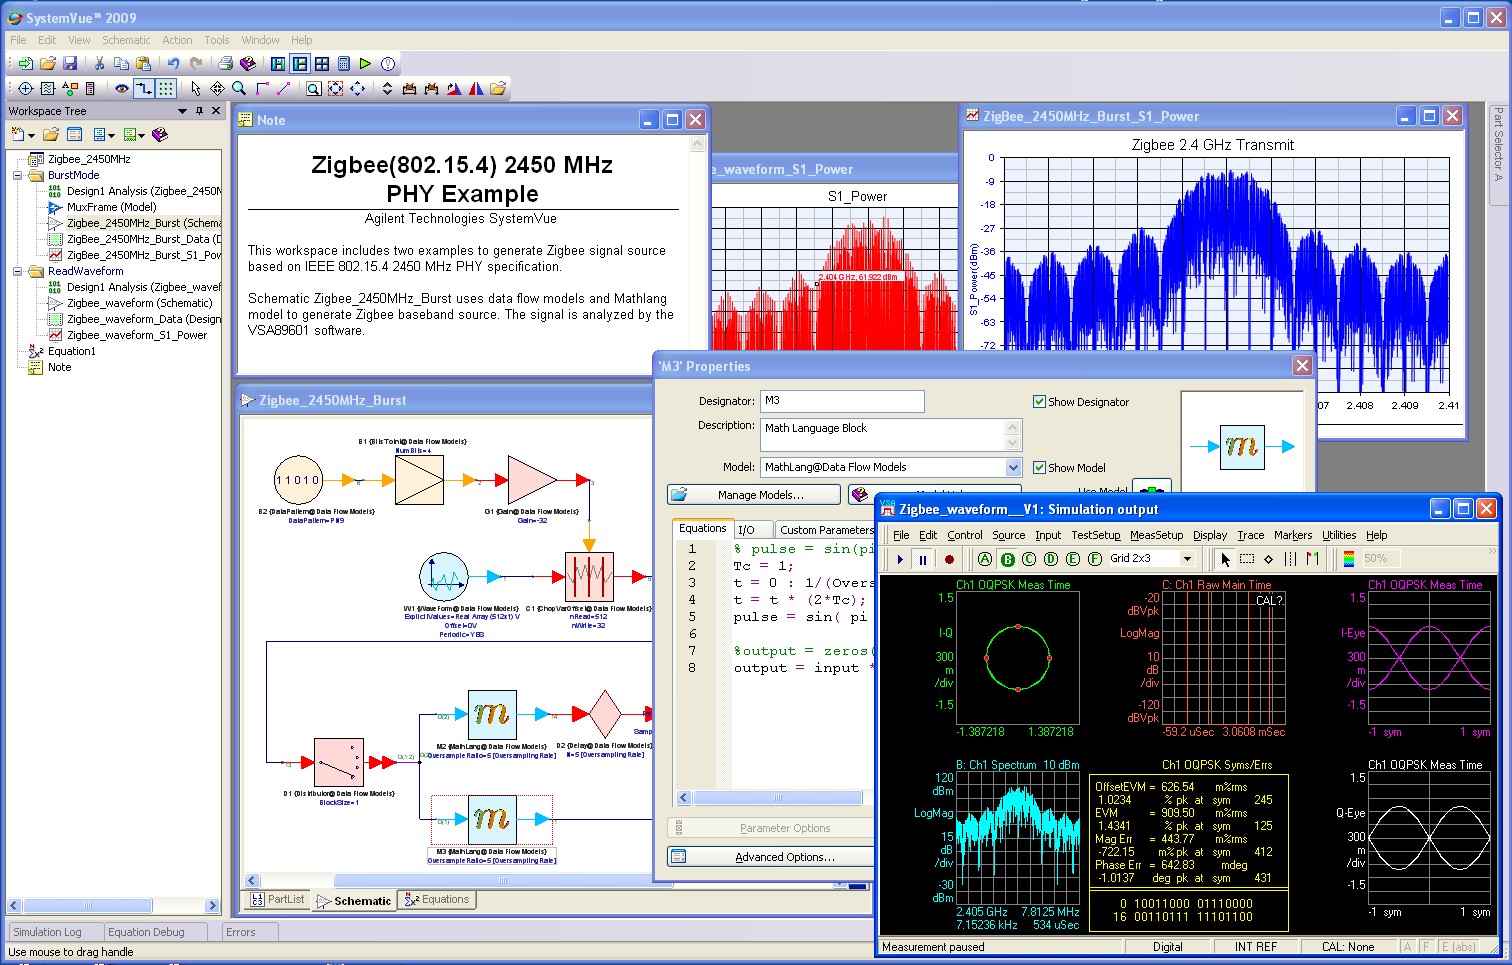Open the Grid 2x3 layout dropdown
1512x965 pixels.
(1187, 559)
